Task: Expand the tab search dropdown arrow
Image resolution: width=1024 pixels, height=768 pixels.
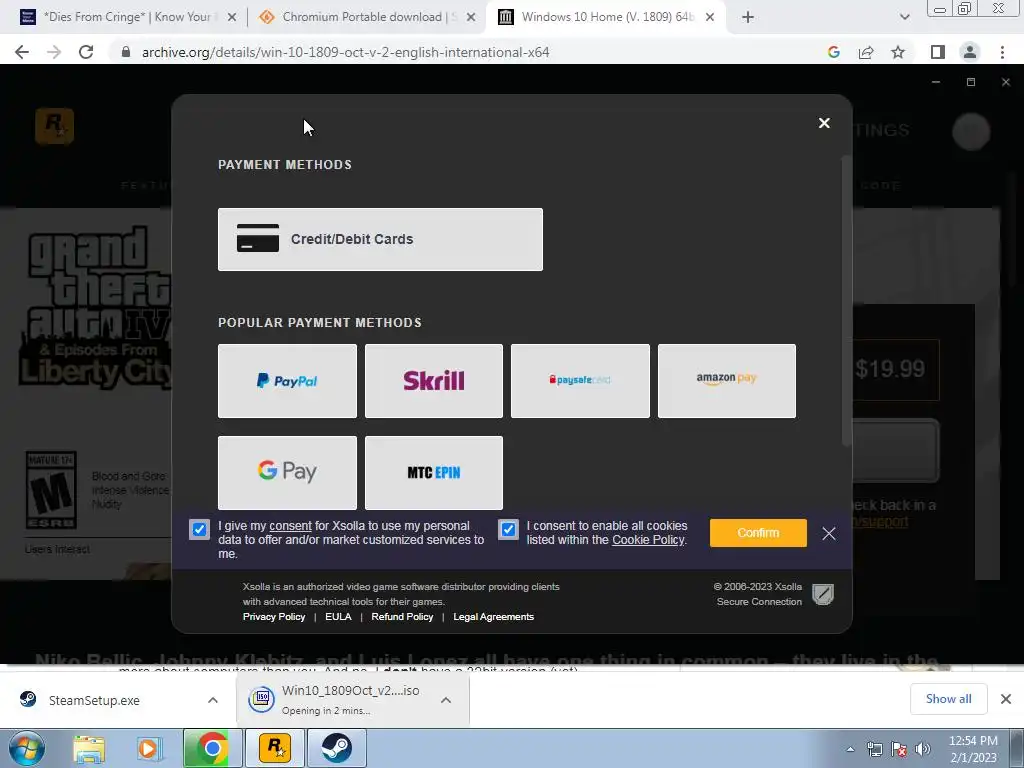Action: [904, 18]
